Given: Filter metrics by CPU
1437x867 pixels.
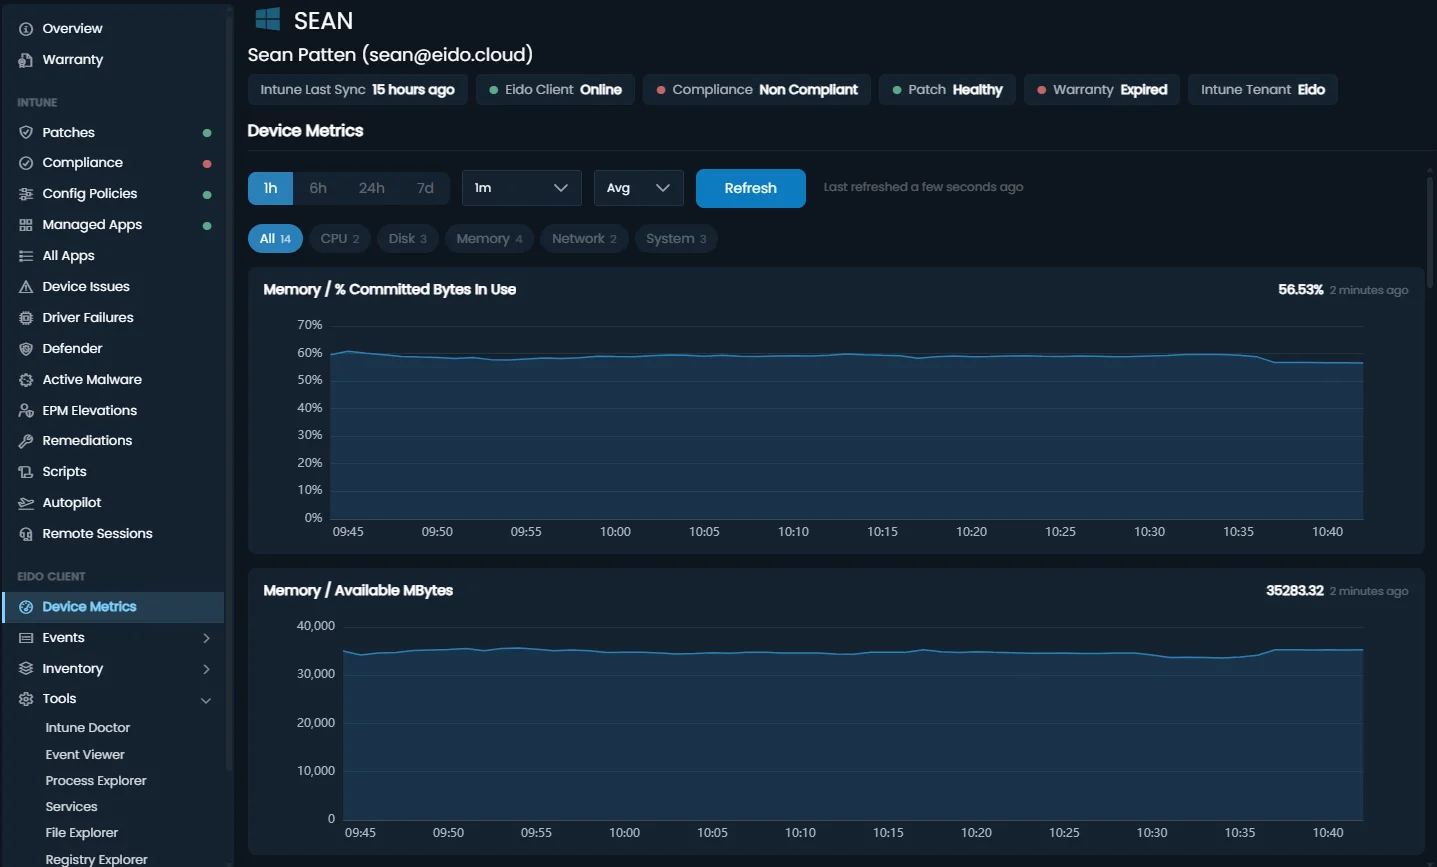Looking at the screenshot, I should (340, 238).
